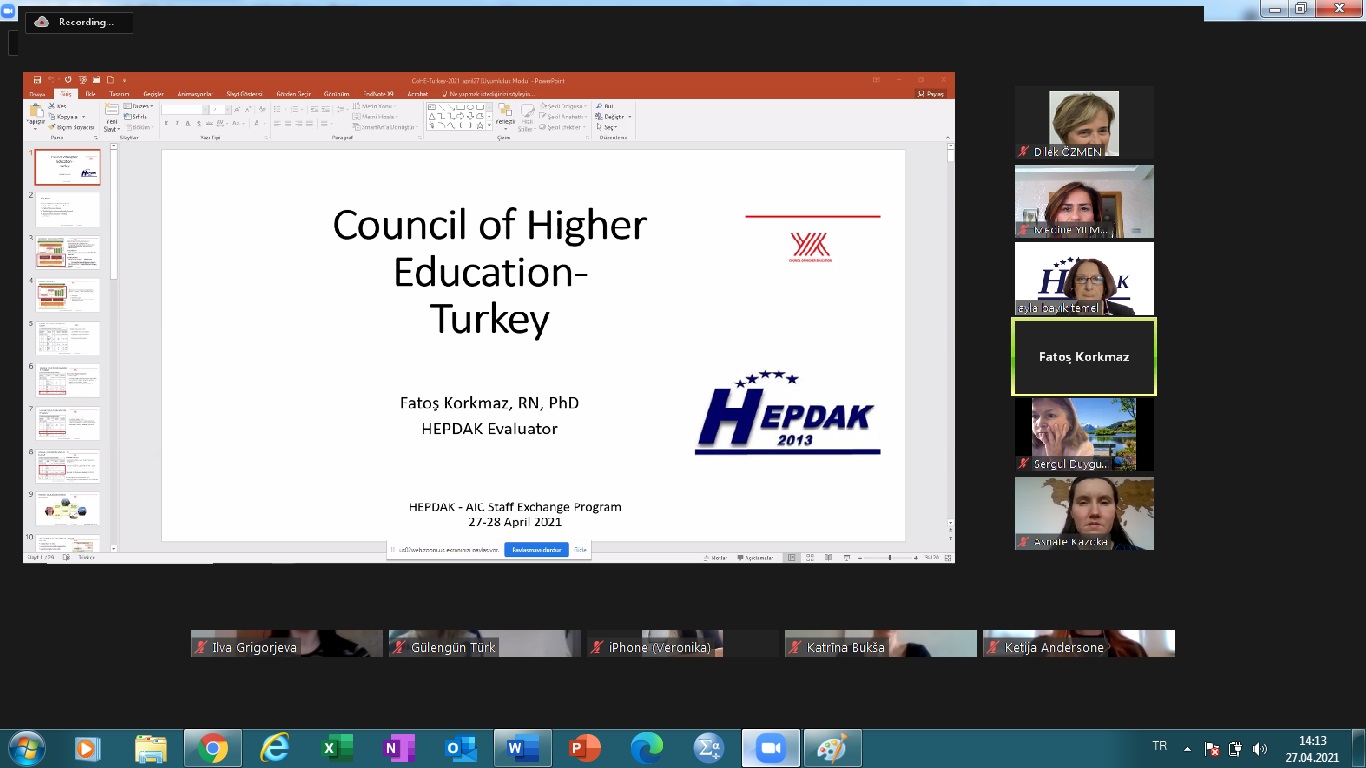Image resolution: width=1366 pixels, height=768 pixels.
Task: Select slide 5 thumbnail in the slide panel
Action: (67, 338)
